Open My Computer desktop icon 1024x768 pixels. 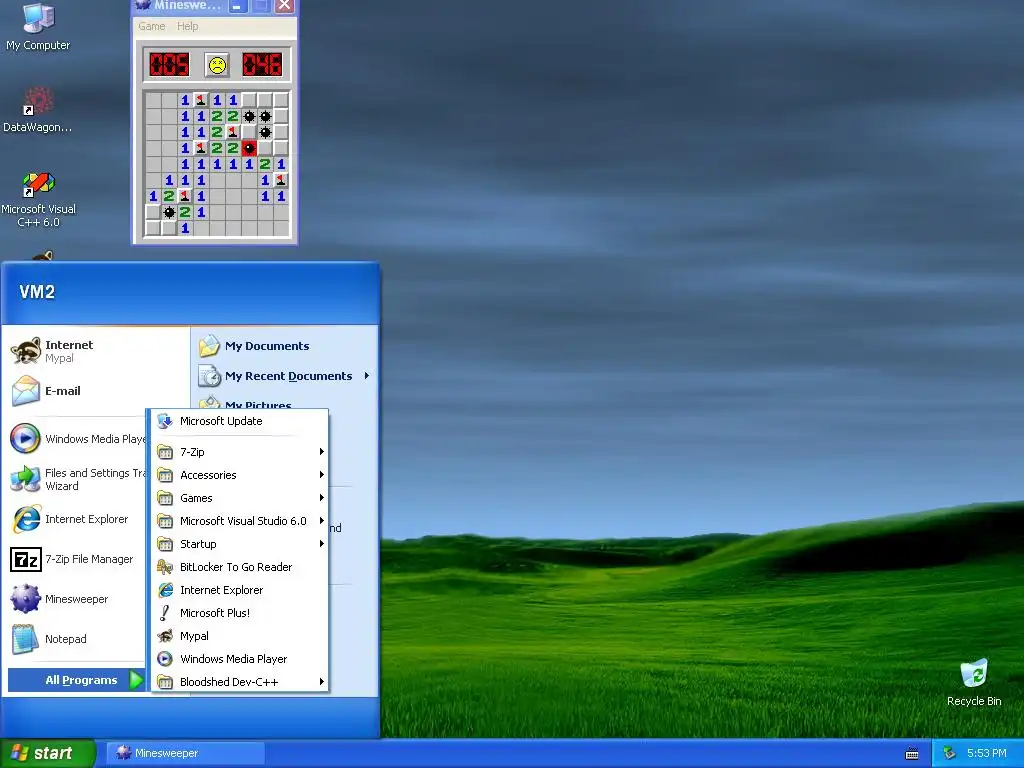[x=38, y=27]
